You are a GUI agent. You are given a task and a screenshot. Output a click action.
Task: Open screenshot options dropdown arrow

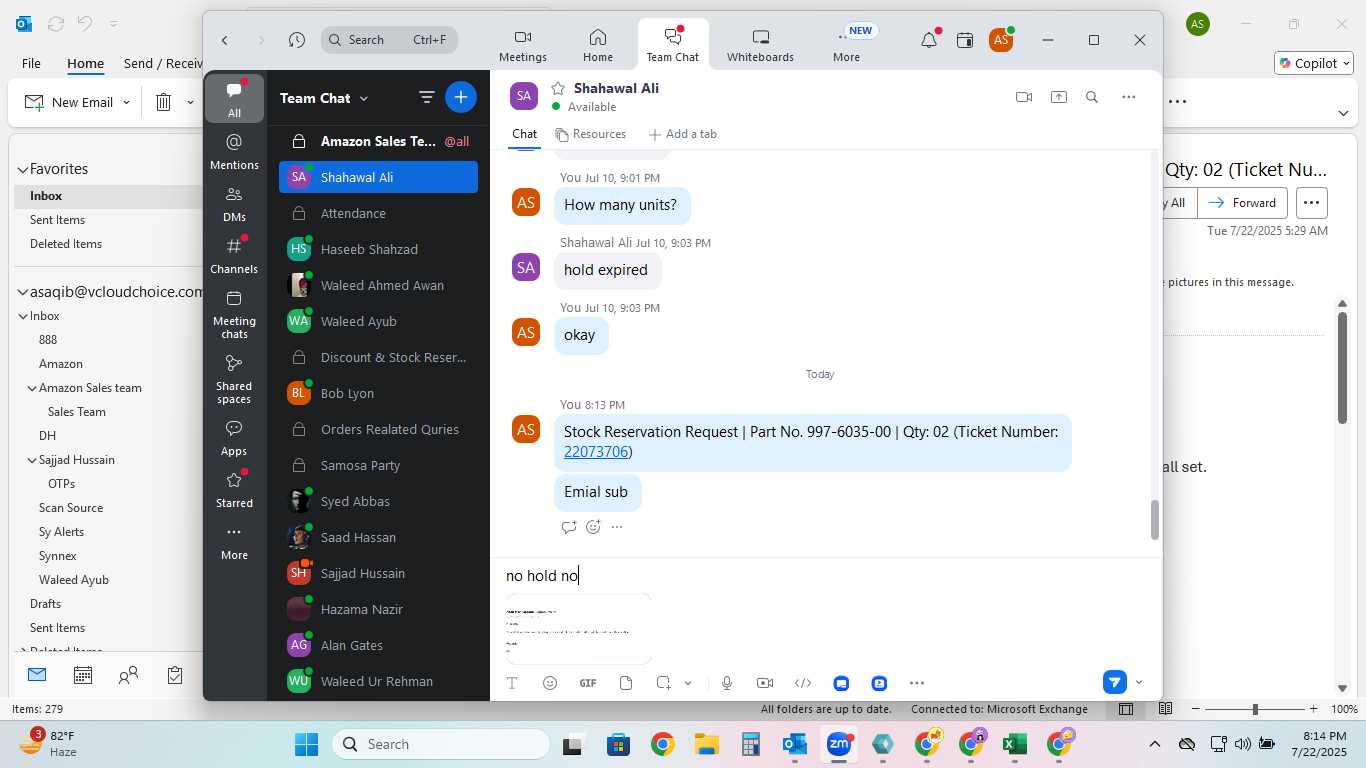coord(688,683)
